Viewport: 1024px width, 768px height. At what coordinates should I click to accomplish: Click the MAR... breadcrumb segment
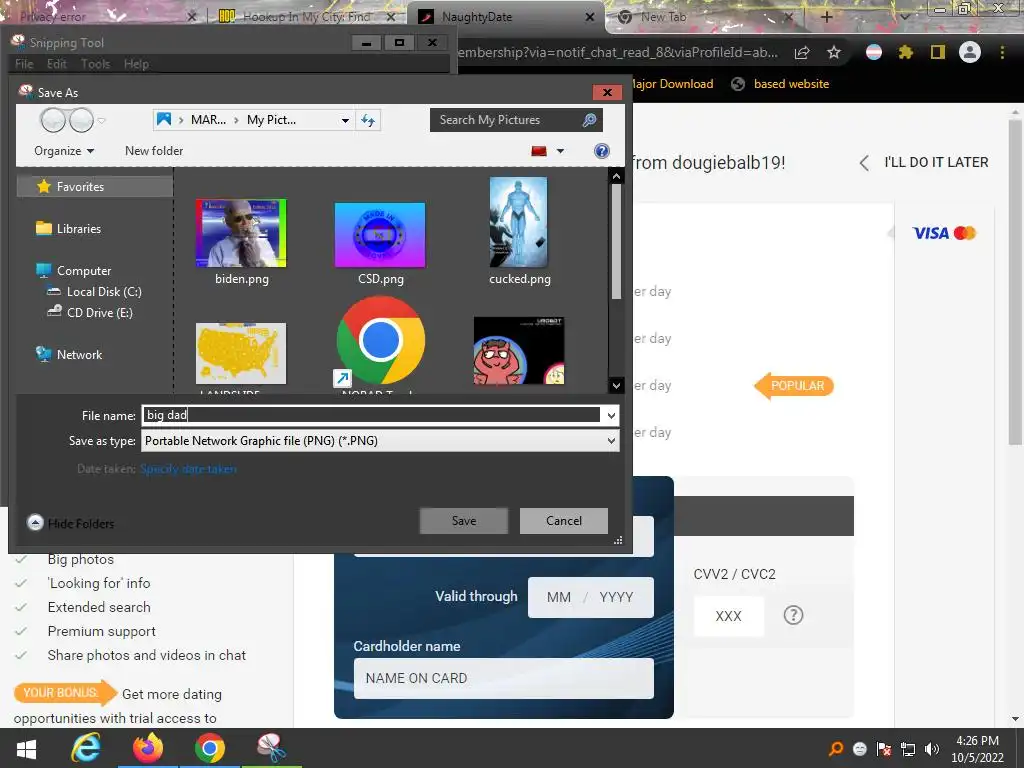208,120
